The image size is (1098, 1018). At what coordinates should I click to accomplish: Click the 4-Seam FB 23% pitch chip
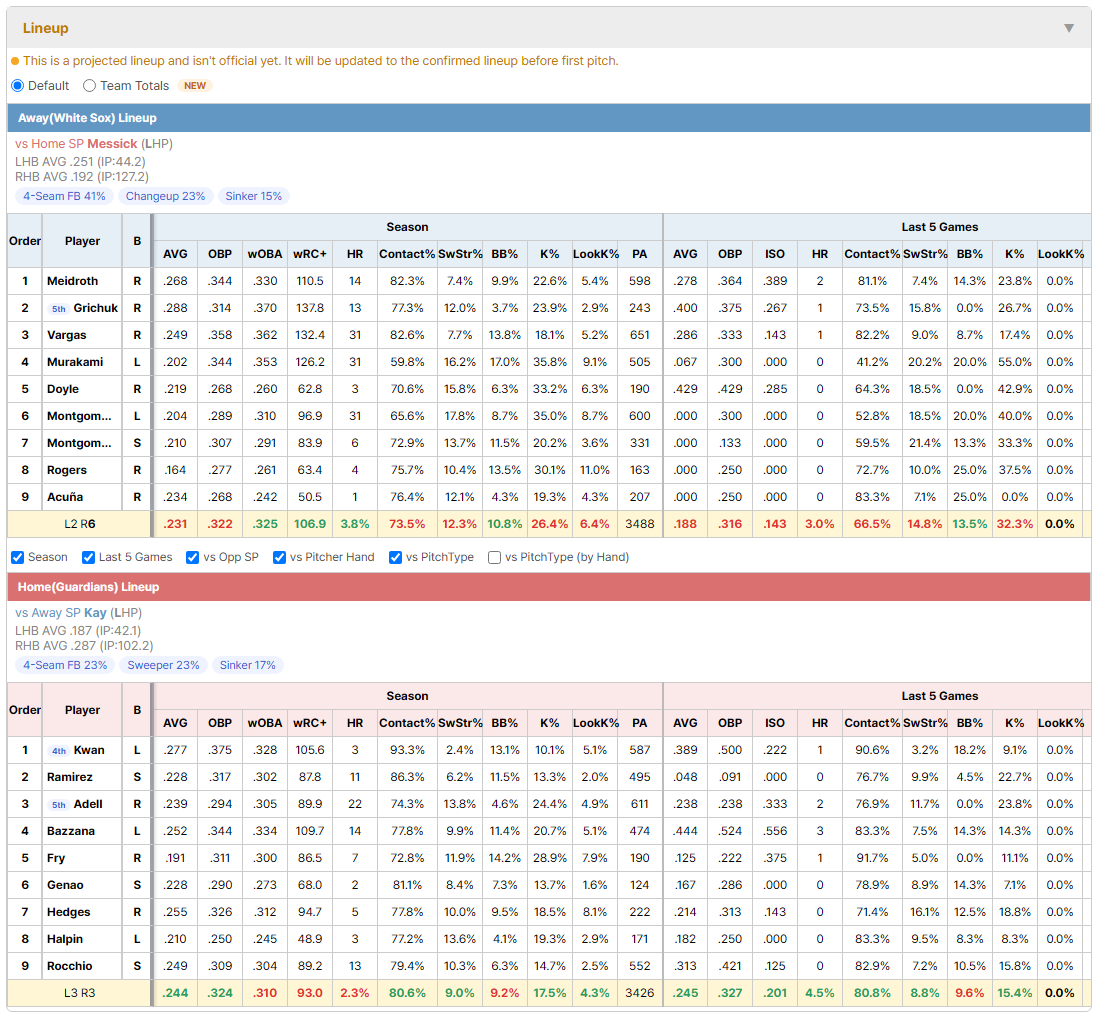(x=65, y=665)
